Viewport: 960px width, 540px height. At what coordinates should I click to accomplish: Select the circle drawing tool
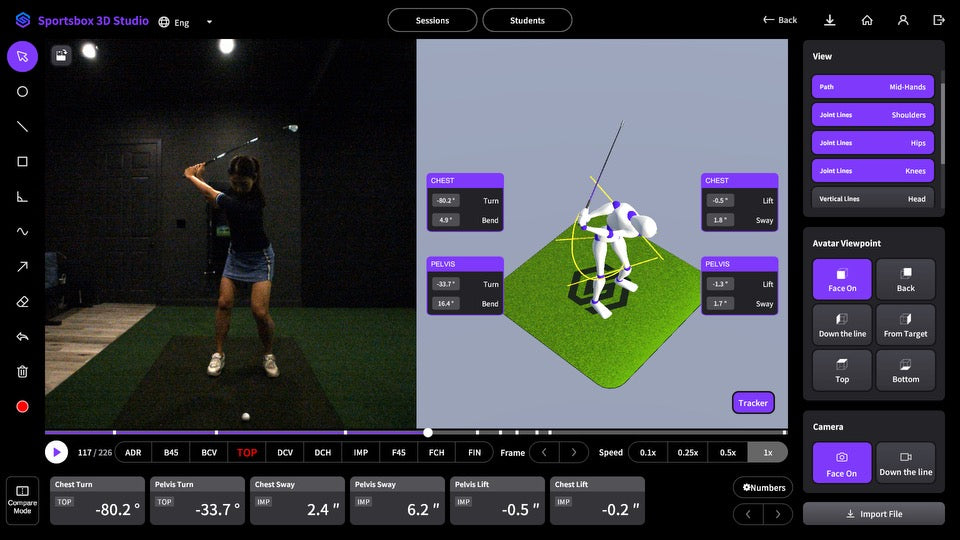22,92
